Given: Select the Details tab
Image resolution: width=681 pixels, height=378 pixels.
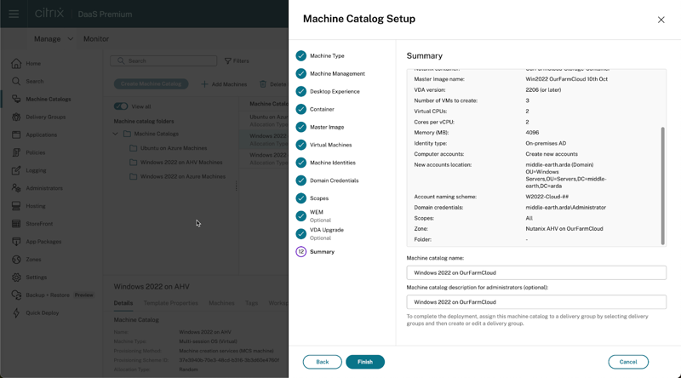Looking at the screenshot, I should point(123,303).
